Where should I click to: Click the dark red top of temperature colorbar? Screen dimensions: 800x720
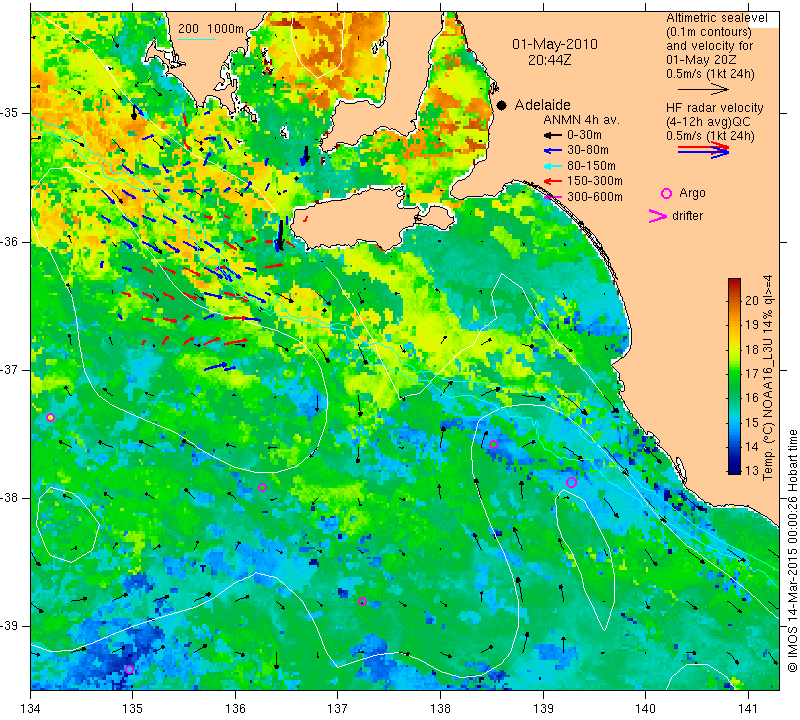point(734,282)
